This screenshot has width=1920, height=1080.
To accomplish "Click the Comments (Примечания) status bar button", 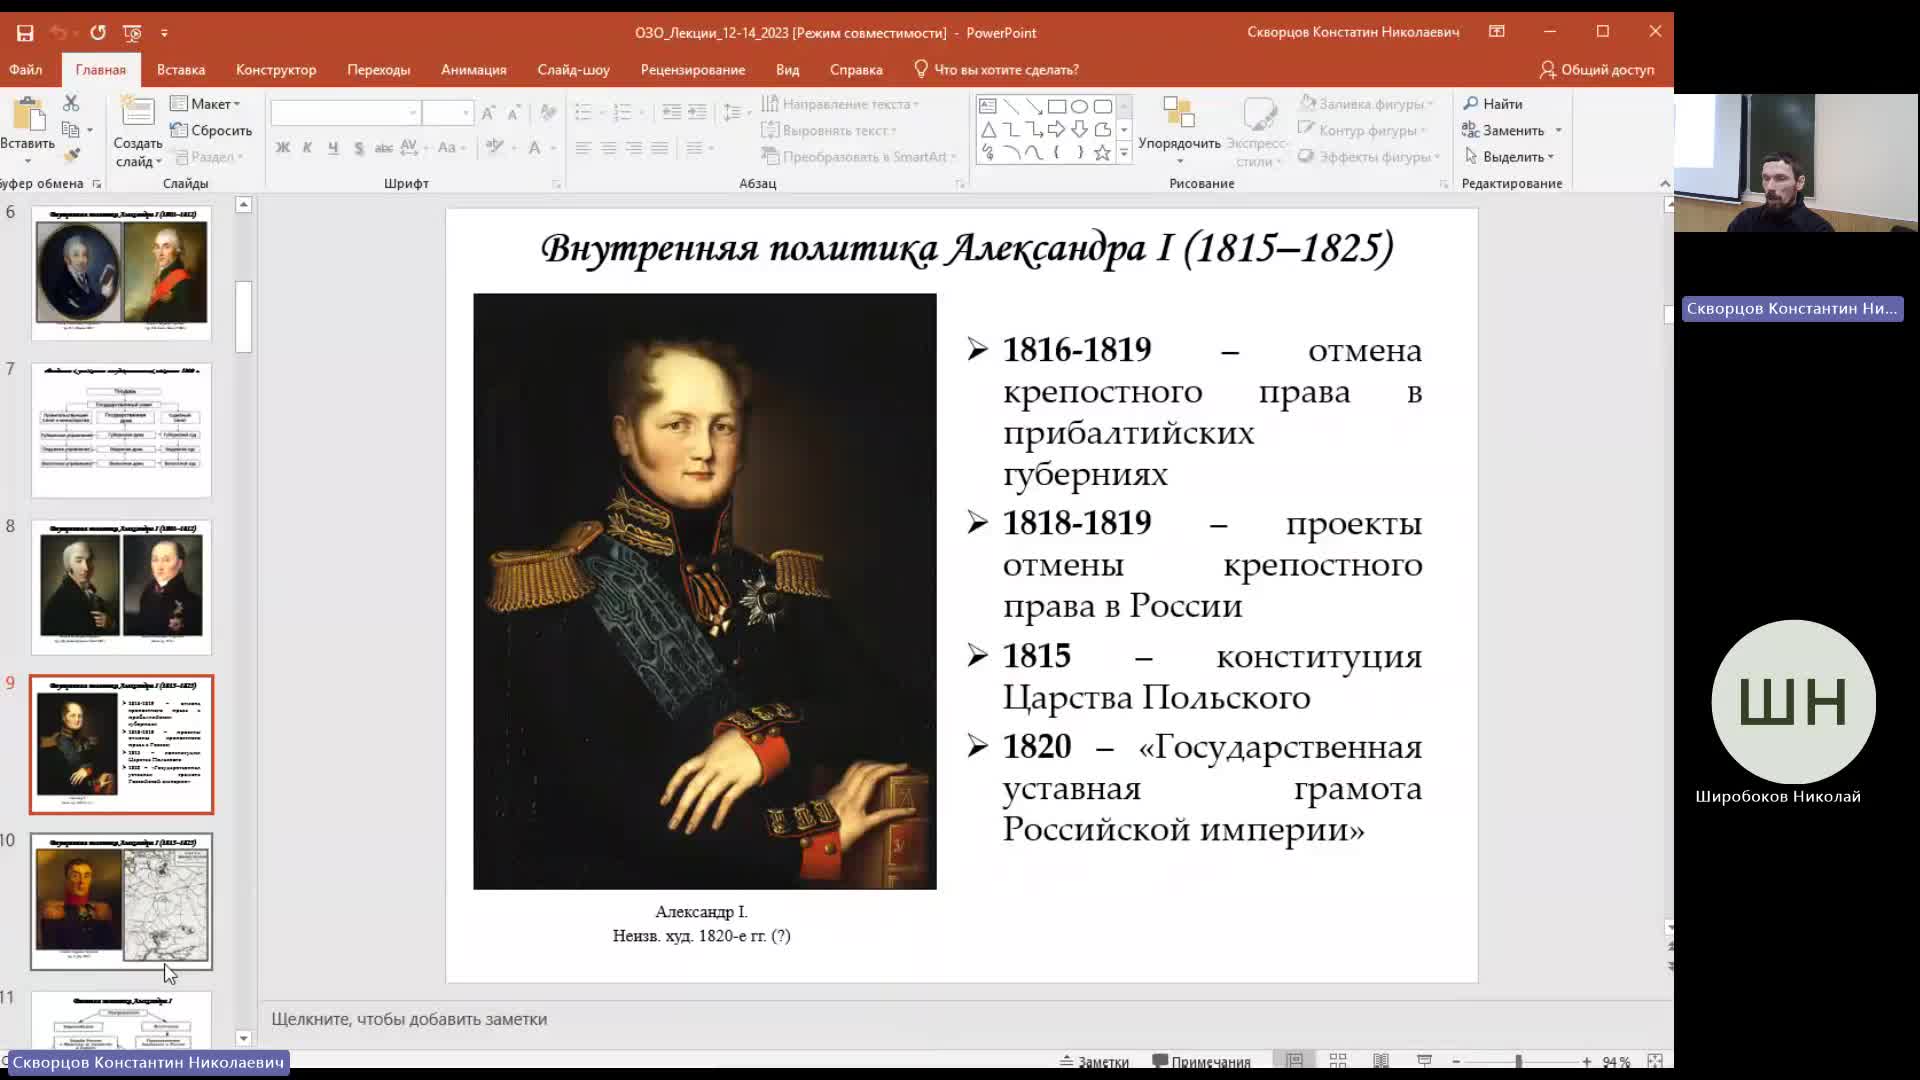I will 1201,1062.
